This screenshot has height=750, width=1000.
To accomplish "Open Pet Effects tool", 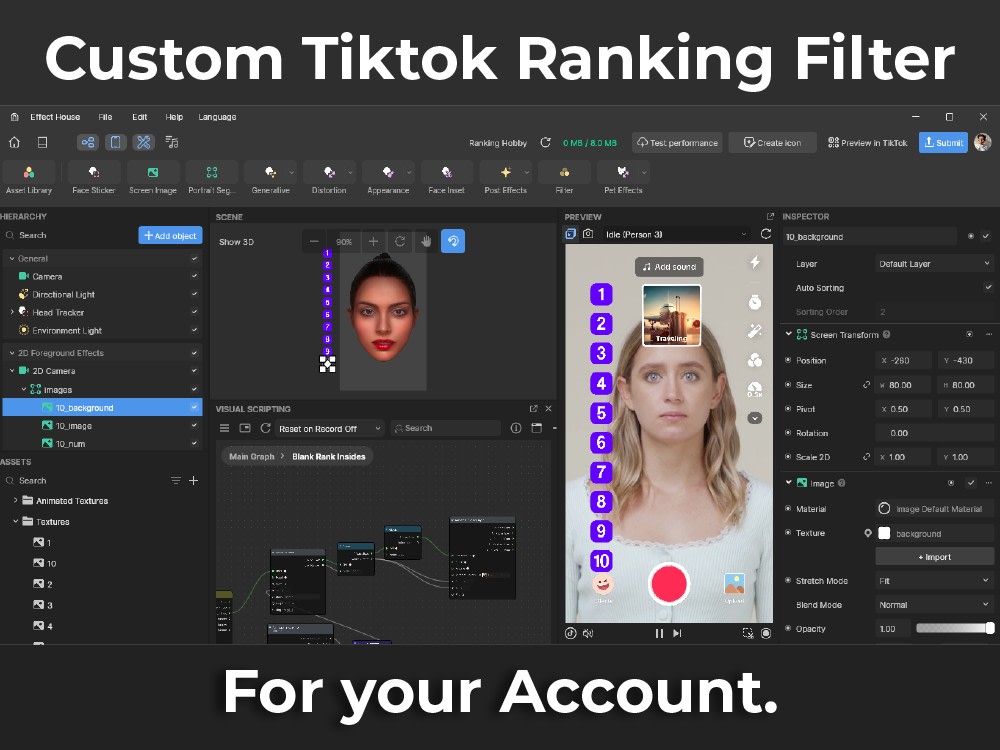I will [623, 179].
